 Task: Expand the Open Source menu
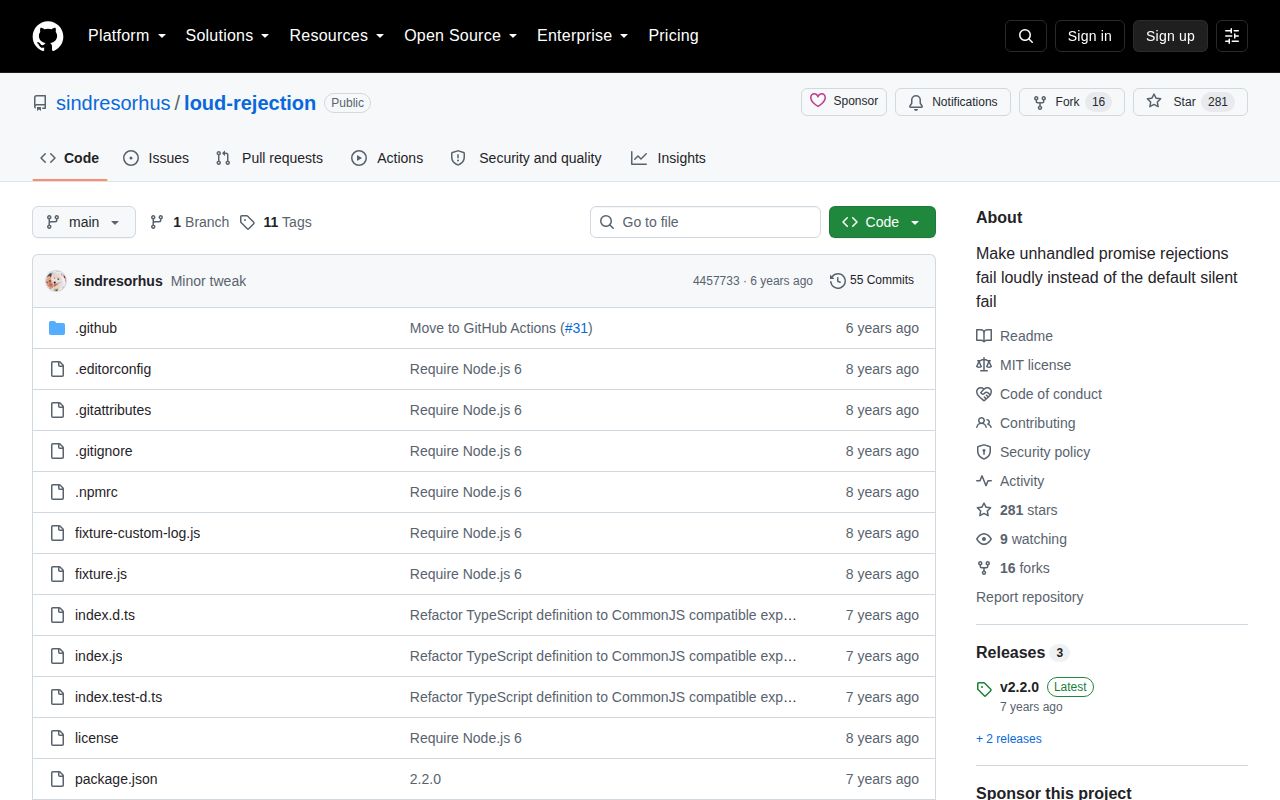[x=460, y=36]
